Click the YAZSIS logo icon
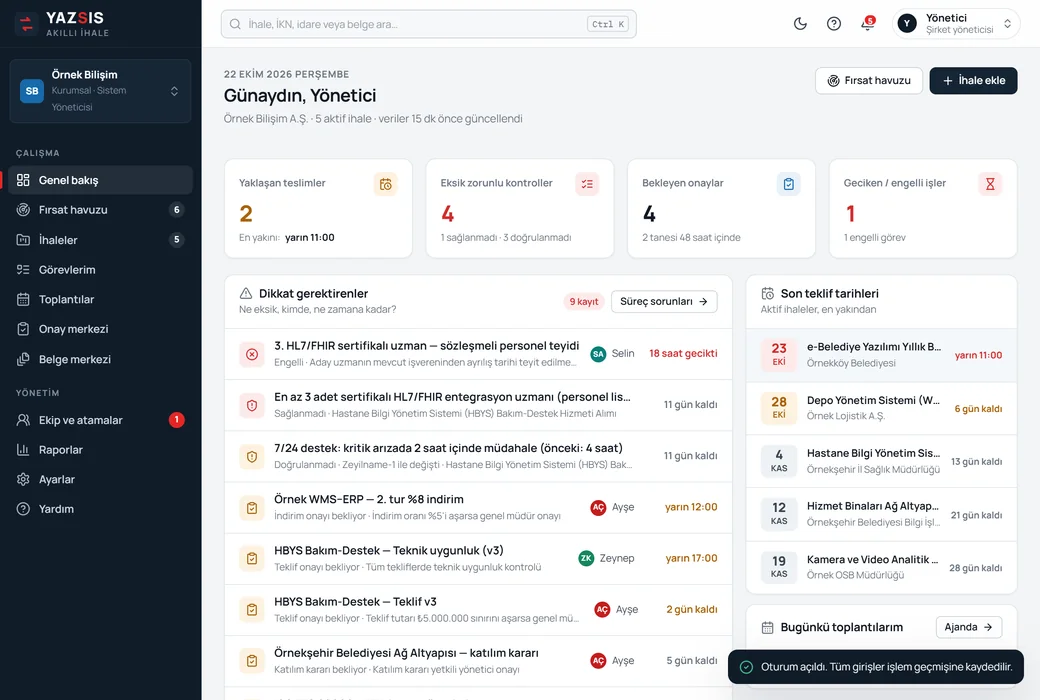The width and height of the screenshot is (1040, 700). pyautogui.click(x=27, y=24)
